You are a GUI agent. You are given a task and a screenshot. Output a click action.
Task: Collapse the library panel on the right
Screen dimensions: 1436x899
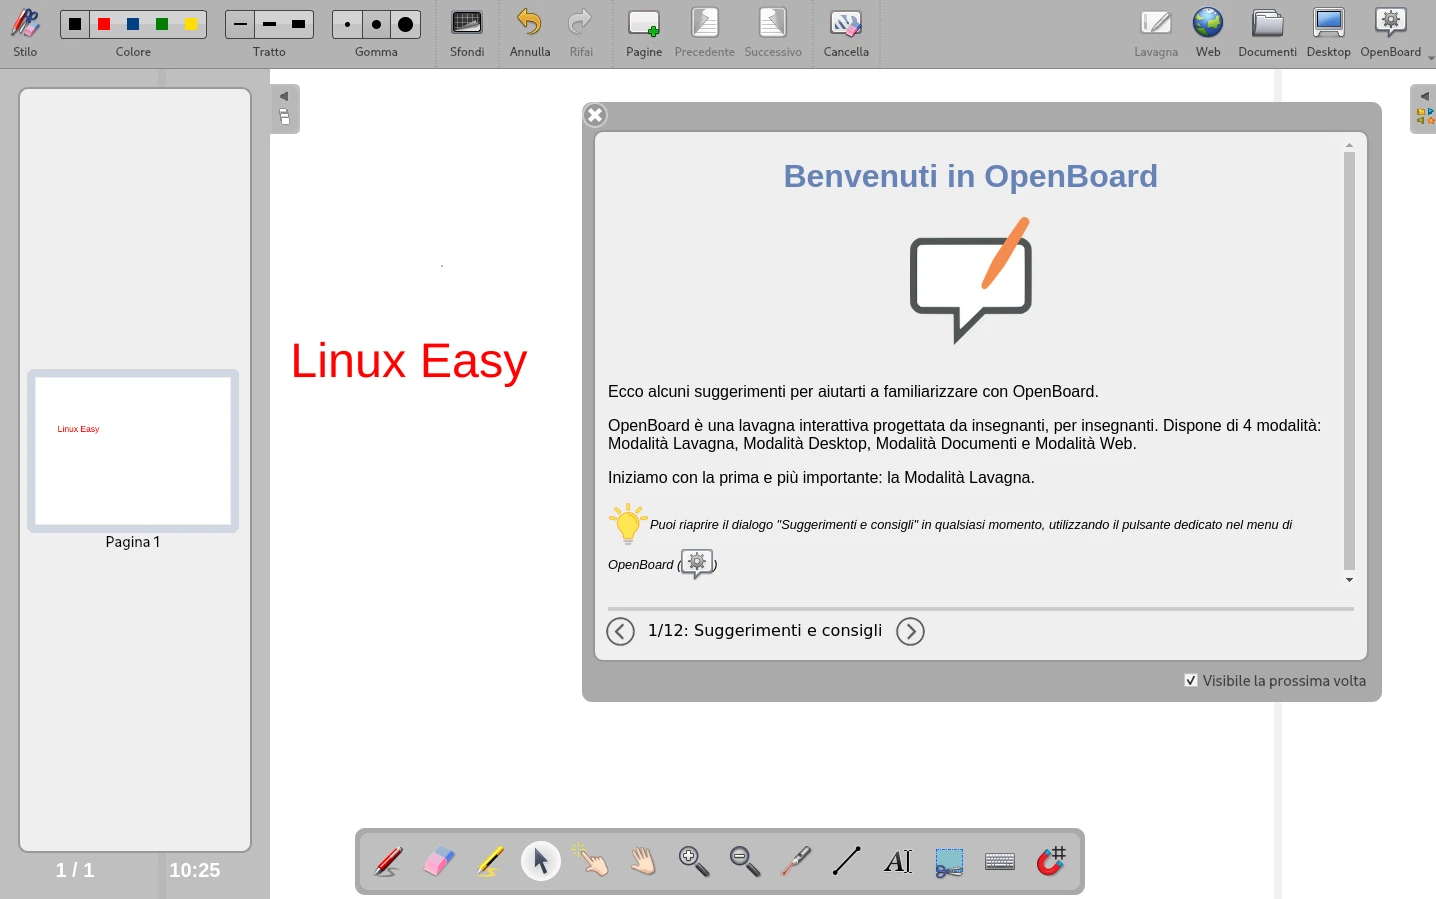pyautogui.click(x=1424, y=97)
